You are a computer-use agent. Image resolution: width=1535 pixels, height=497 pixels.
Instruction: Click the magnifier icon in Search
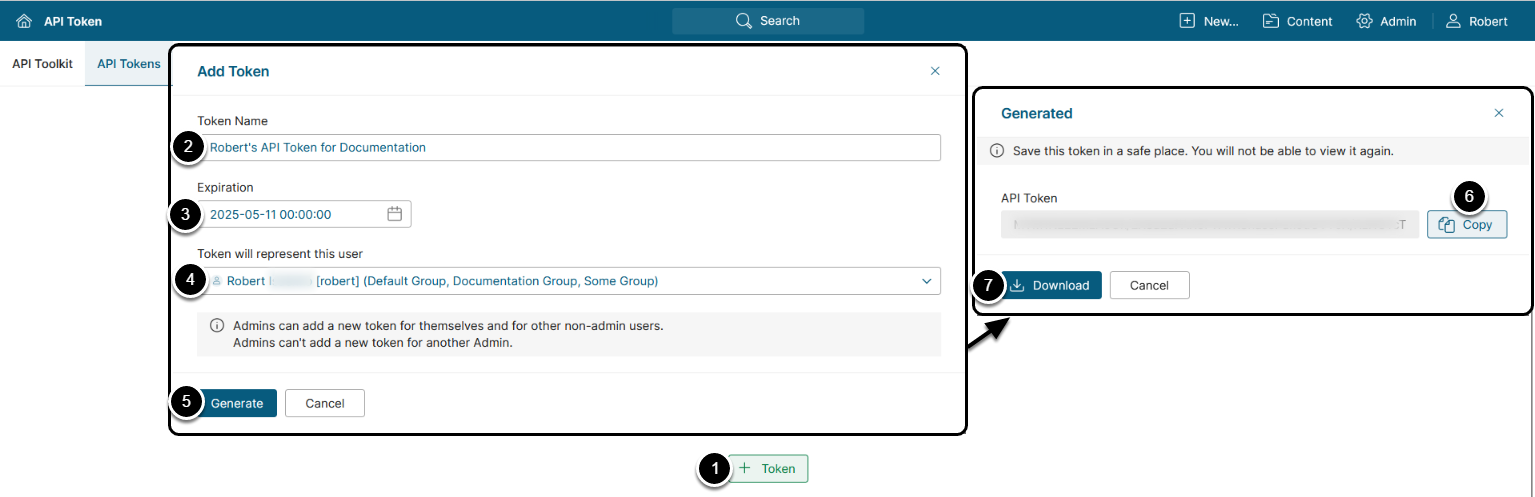(743, 21)
